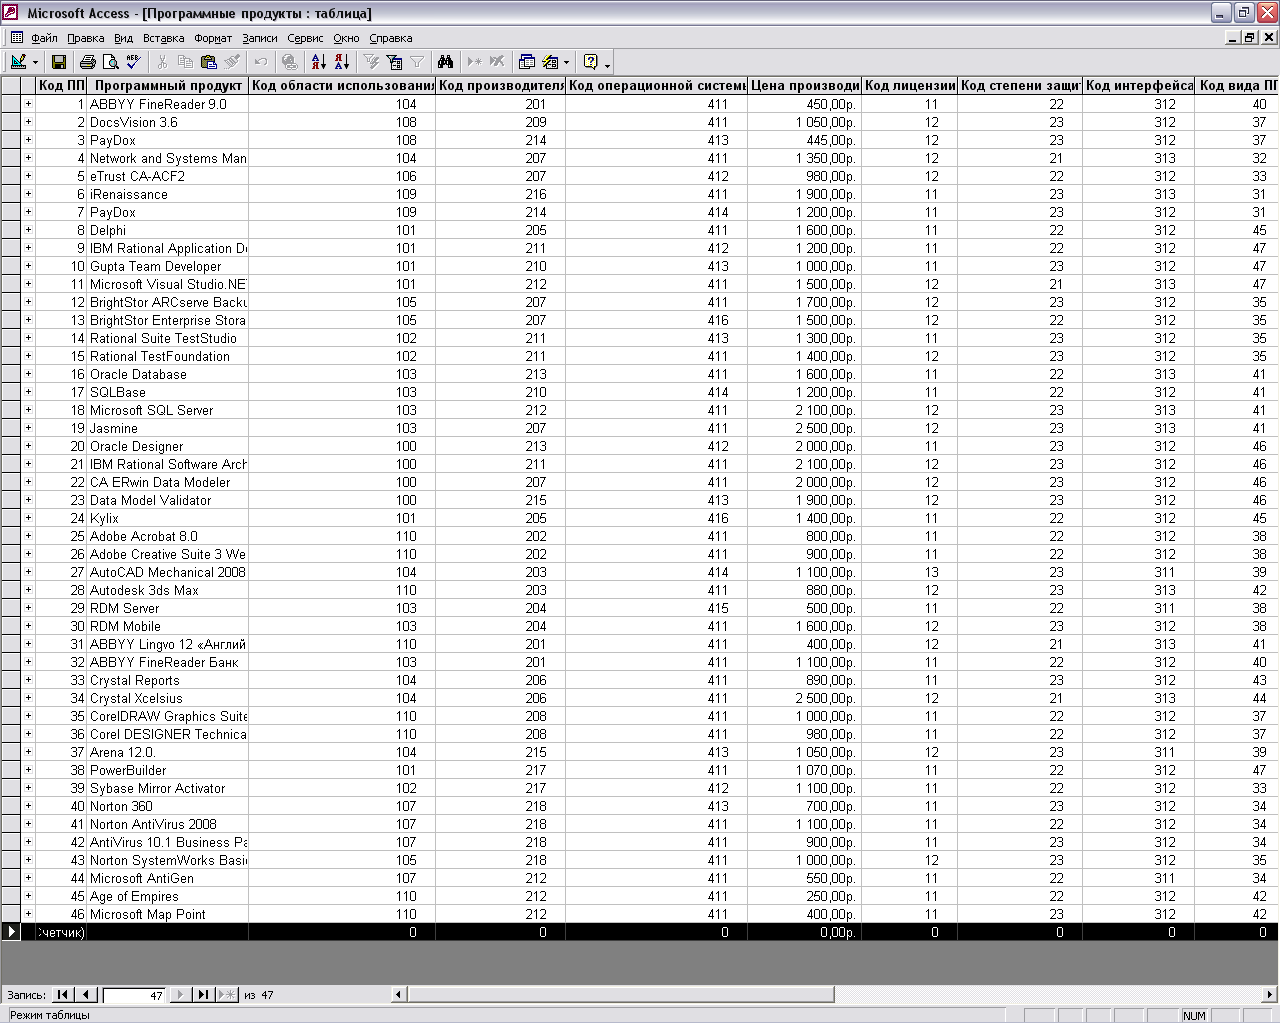Delete the record with the toolbar icon
The image size is (1280, 1024).
[497, 62]
